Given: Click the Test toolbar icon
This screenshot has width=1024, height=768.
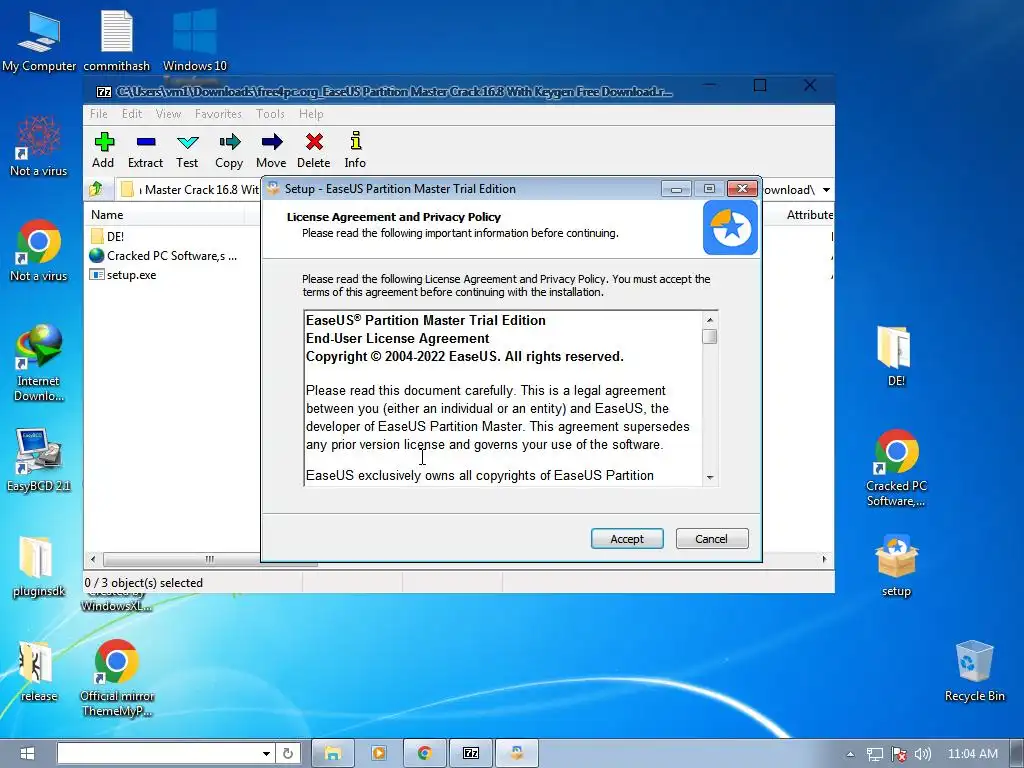Looking at the screenshot, I should pyautogui.click(x=187, y=150).
